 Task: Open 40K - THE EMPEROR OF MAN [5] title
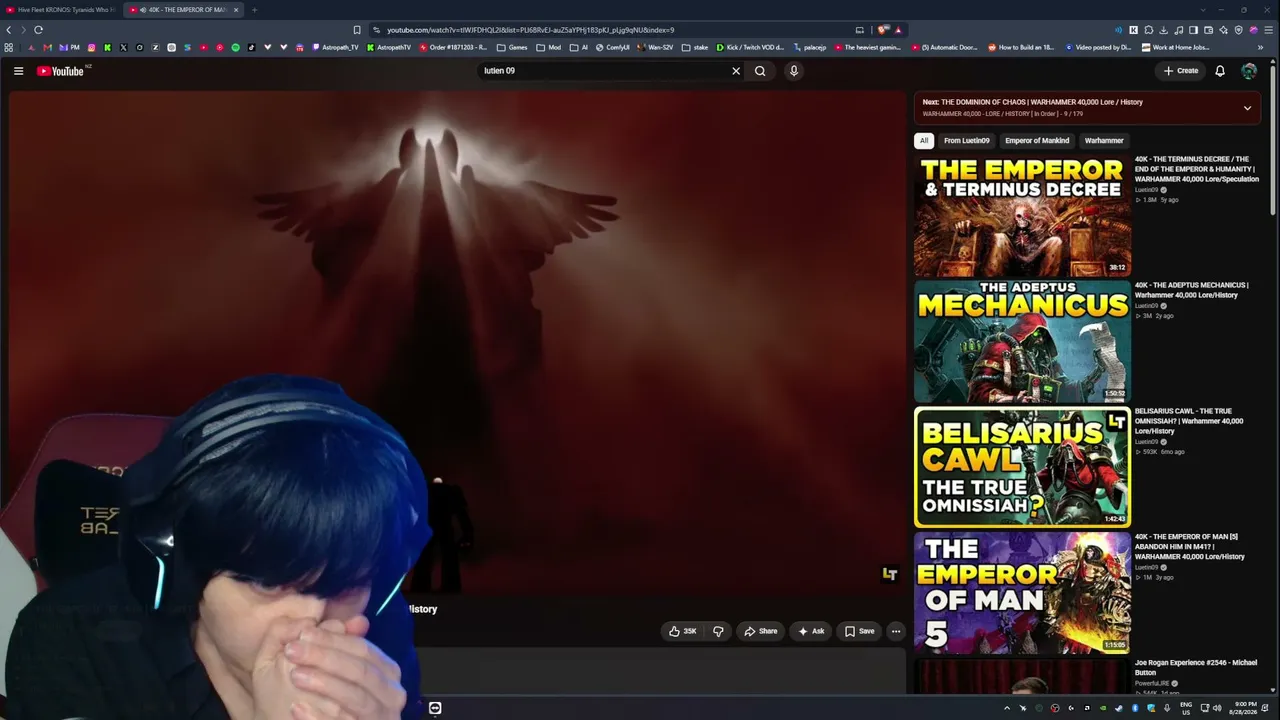[x=1189, y=546]
